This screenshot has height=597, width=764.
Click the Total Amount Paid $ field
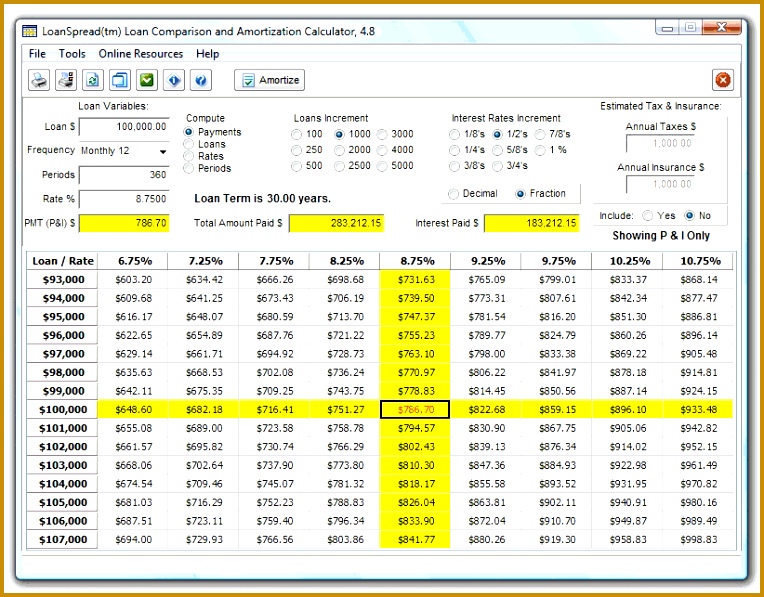[x=337, y=224]
